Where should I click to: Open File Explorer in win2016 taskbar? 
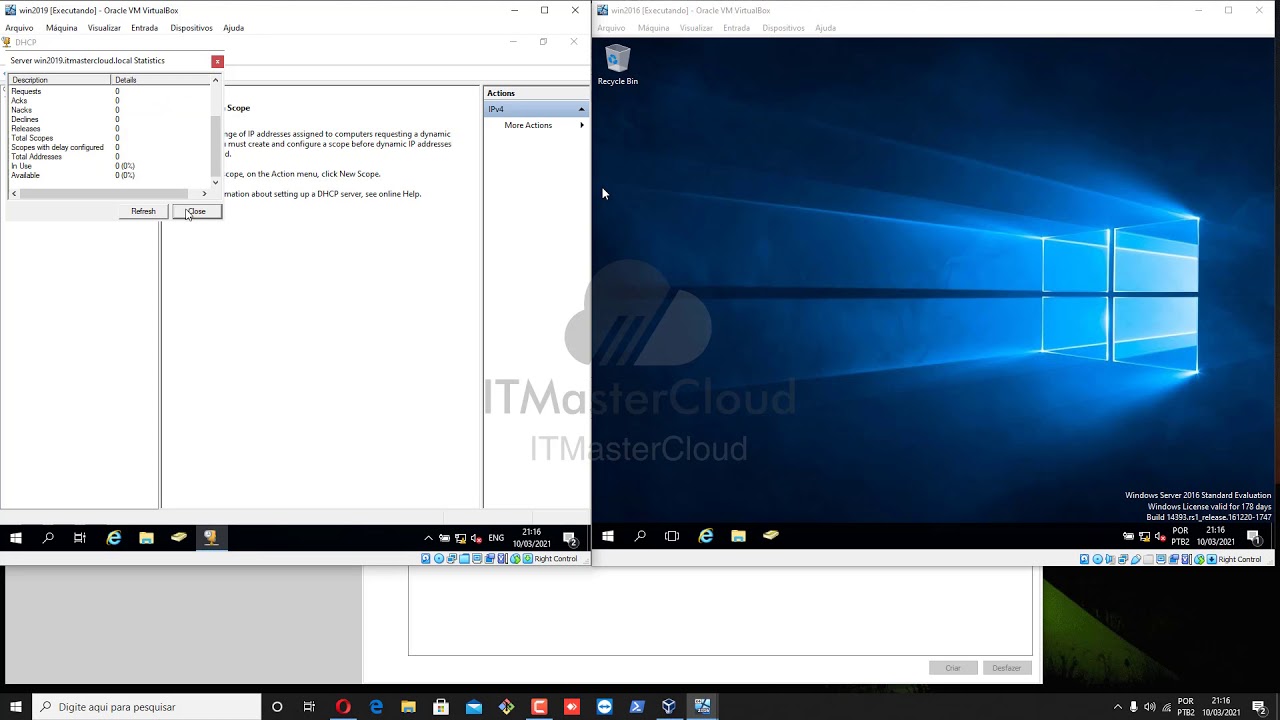tap(738, 536)
